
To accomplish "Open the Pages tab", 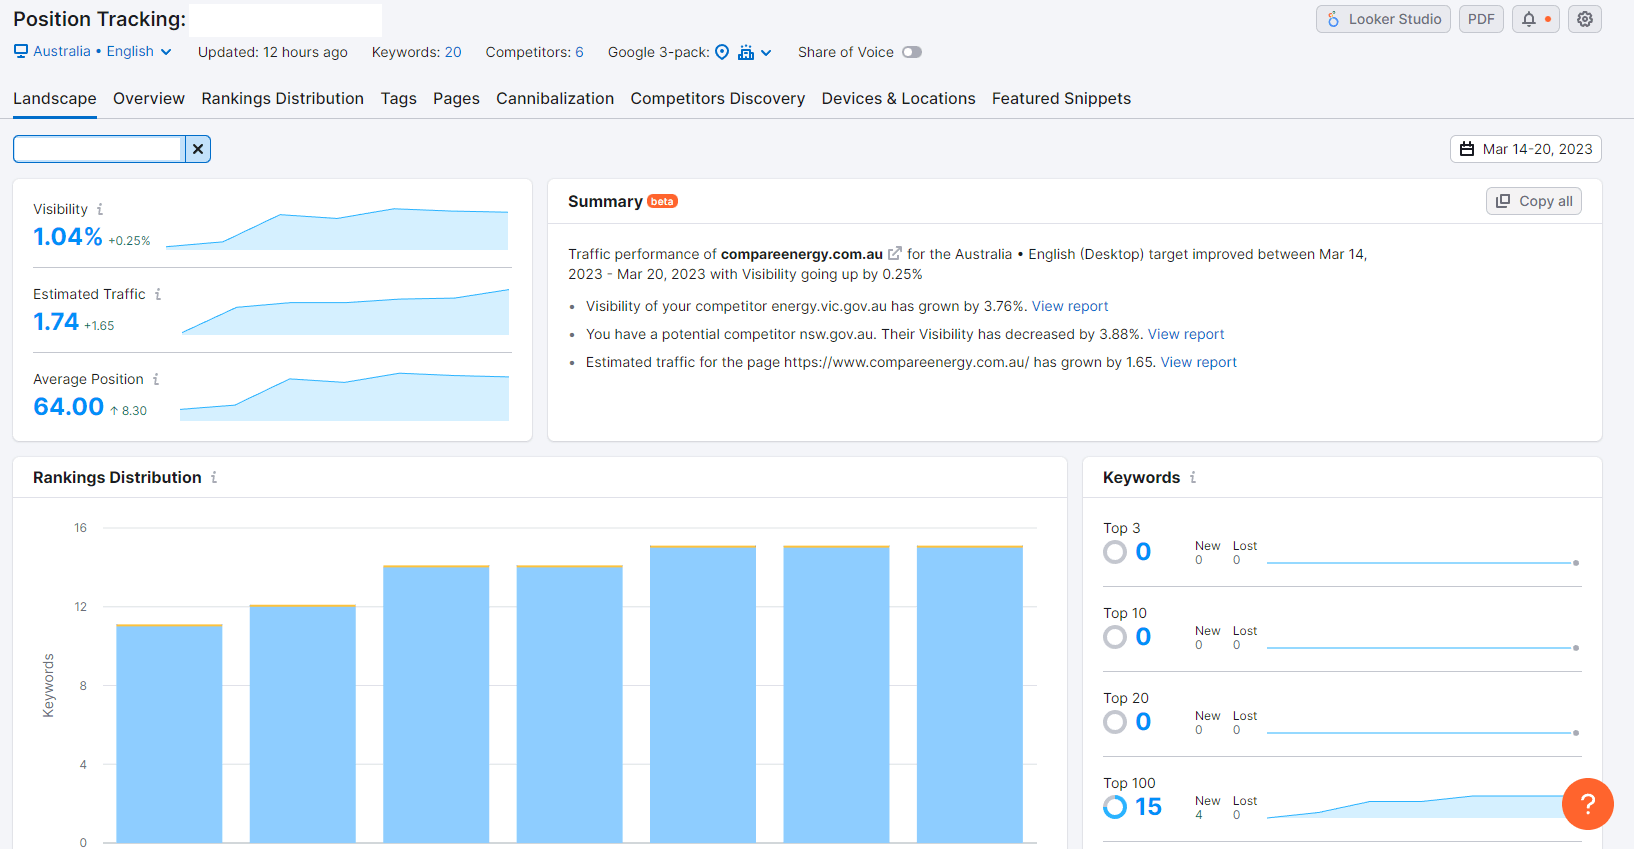I will pyautogui.click(x=456, y=98).
